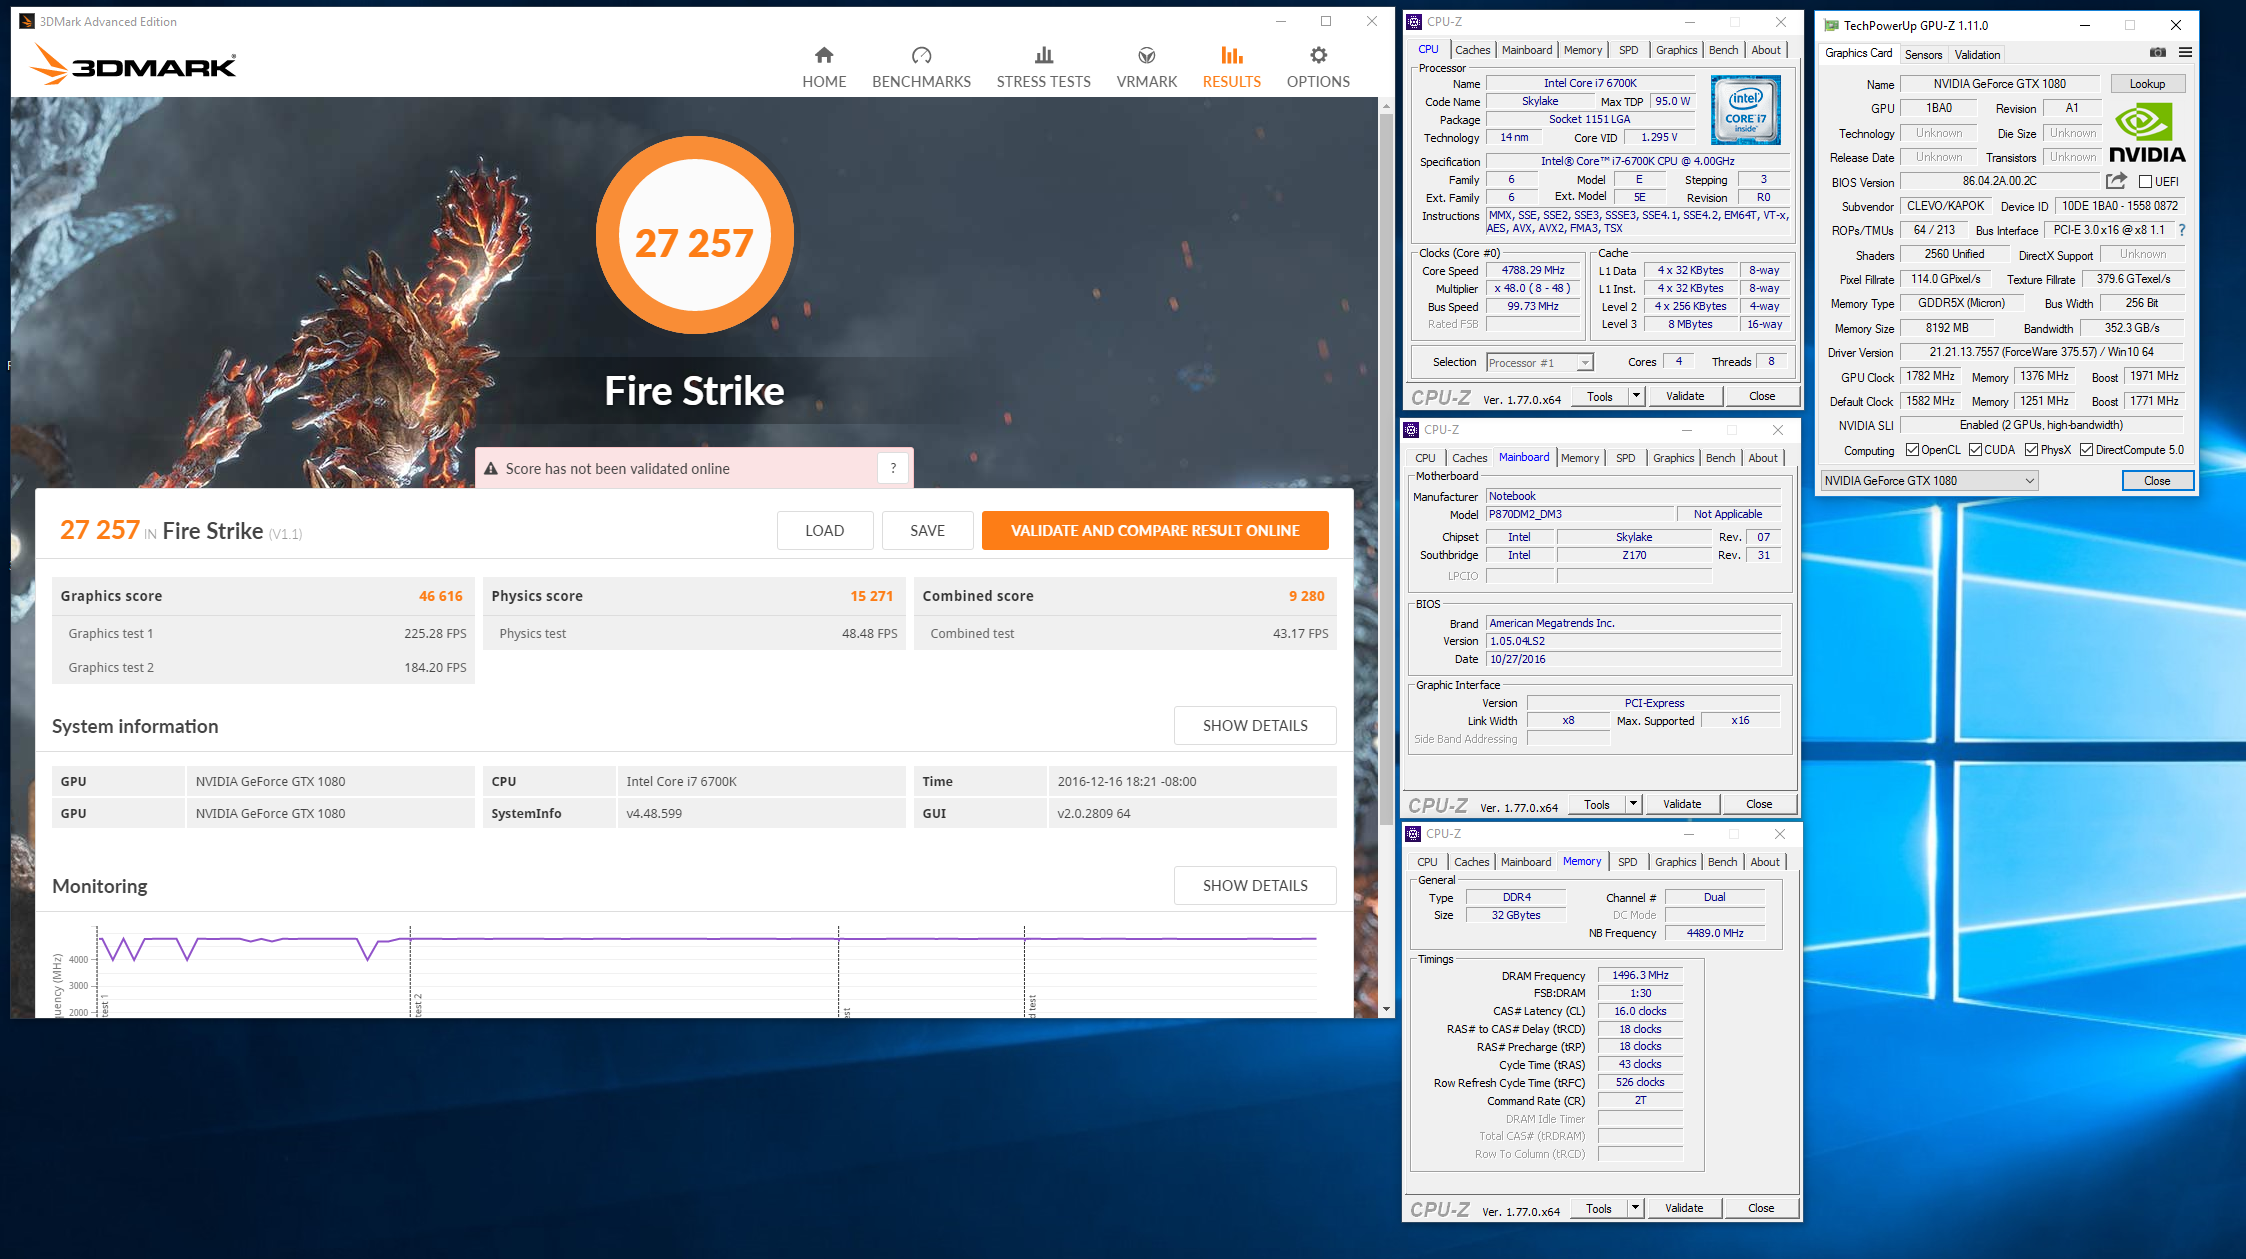Click the scroll up arrow in 3DMark
Screen dimensions: 2246x1259
[x=1386, y=105]
